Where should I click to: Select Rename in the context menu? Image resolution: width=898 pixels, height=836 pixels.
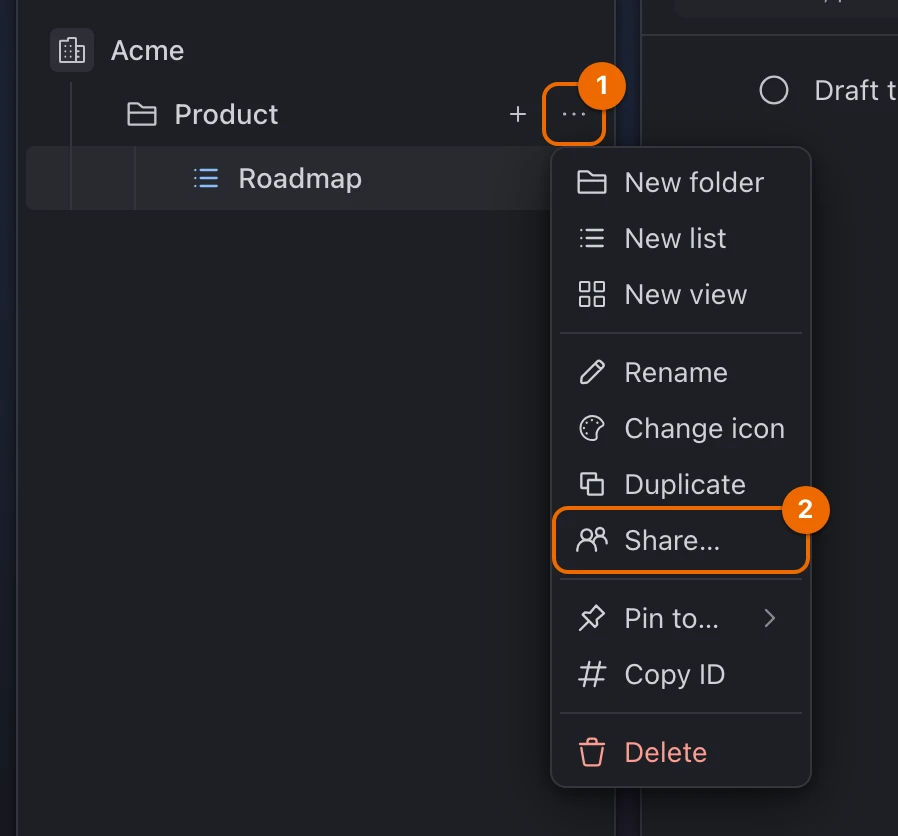coord(680,373)
